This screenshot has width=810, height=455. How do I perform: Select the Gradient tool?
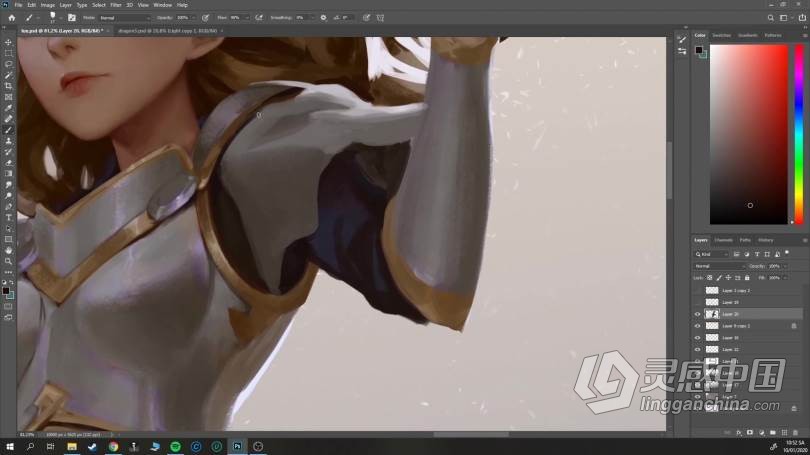pos(8,174)
